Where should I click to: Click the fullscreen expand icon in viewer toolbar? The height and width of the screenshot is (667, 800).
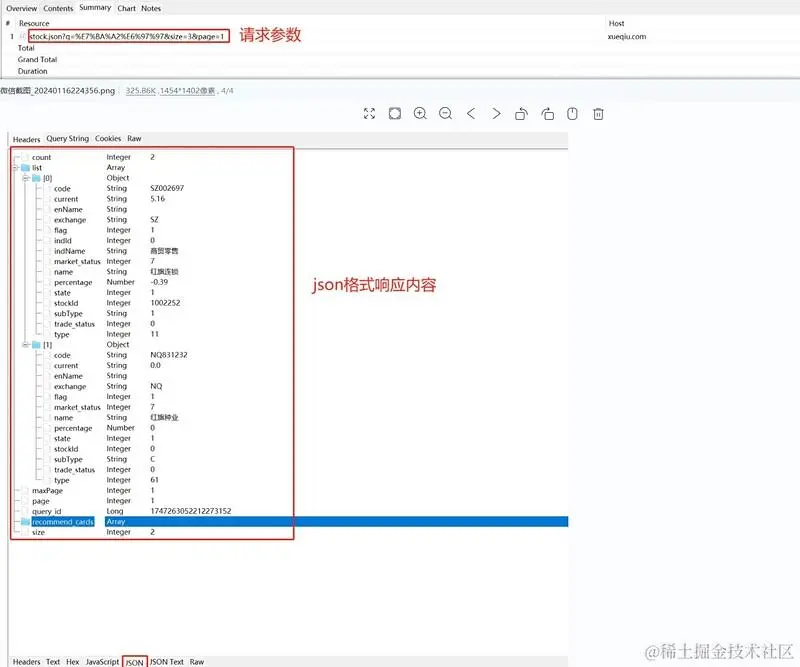pos(369,113)
